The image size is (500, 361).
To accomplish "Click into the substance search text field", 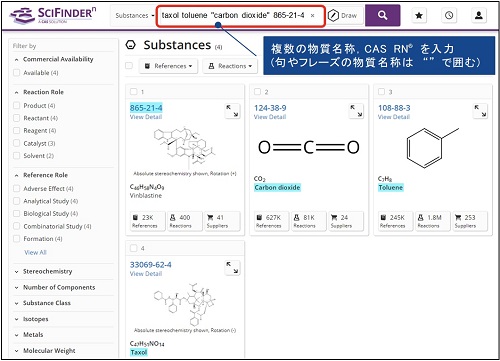I will [233, 15].
